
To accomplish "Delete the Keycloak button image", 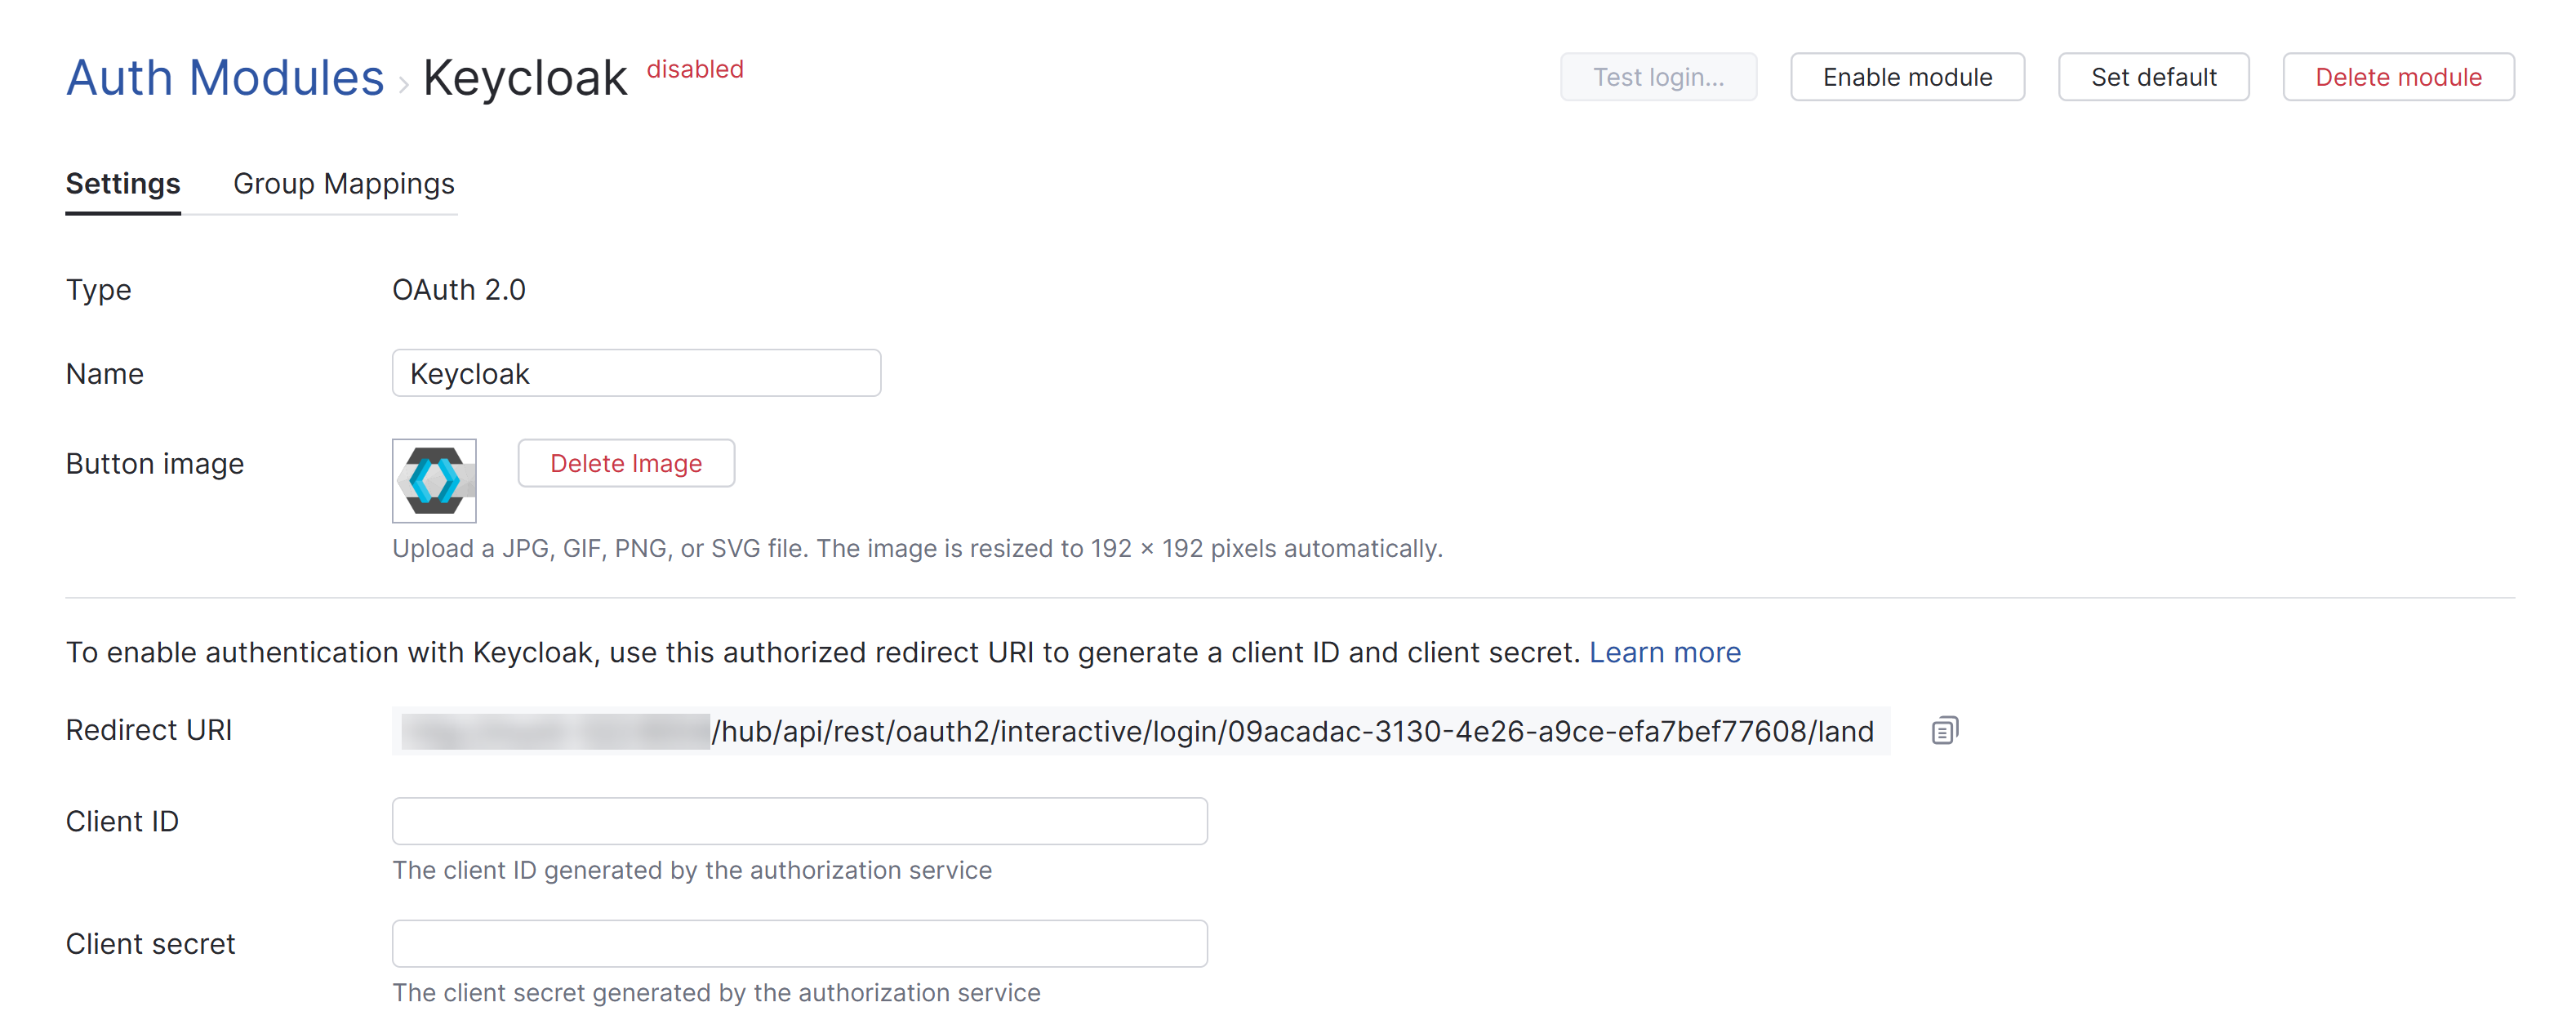I will (626, 463).
